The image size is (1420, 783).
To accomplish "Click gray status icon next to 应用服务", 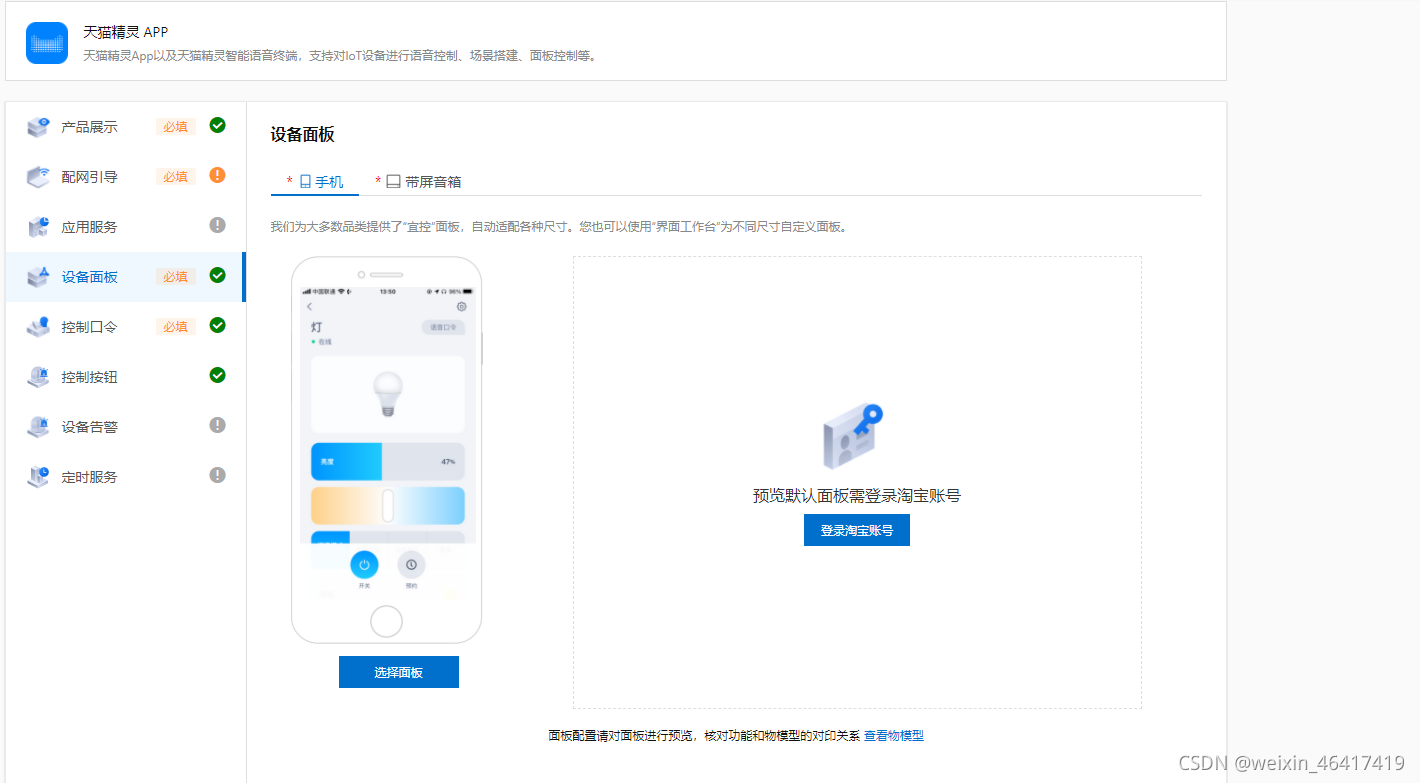I will 217,225.
